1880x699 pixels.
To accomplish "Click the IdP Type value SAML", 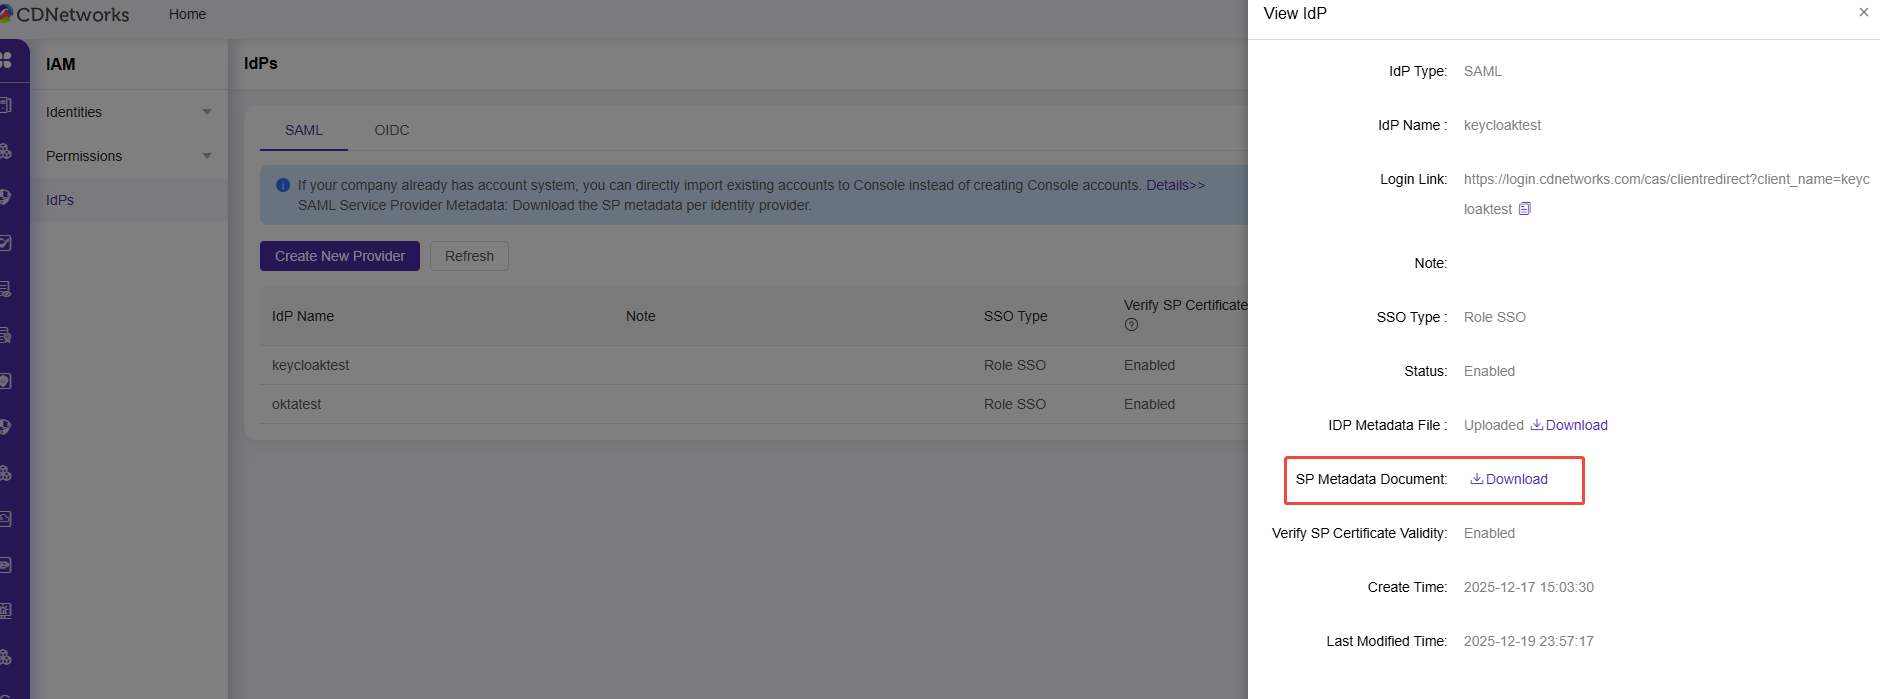I will coord(1483,71).
